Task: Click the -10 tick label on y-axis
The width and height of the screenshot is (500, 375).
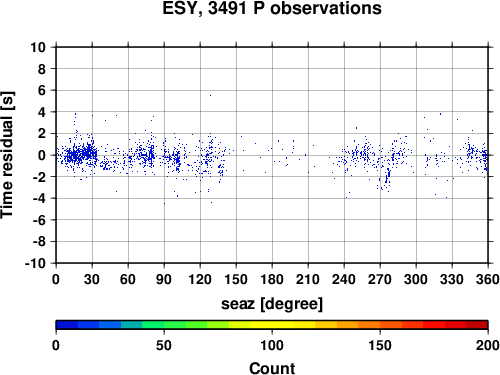Action: point(35,263)
